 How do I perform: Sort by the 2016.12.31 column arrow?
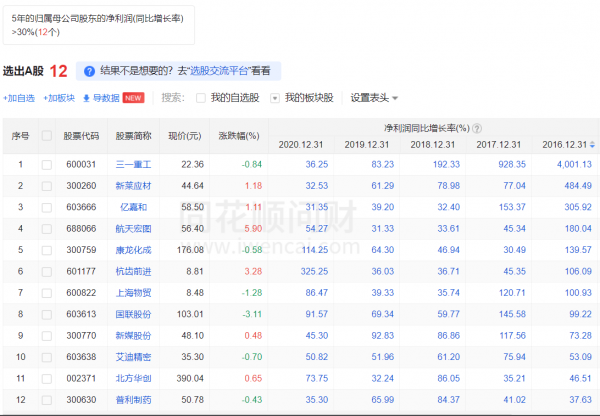tap(592, 145)
